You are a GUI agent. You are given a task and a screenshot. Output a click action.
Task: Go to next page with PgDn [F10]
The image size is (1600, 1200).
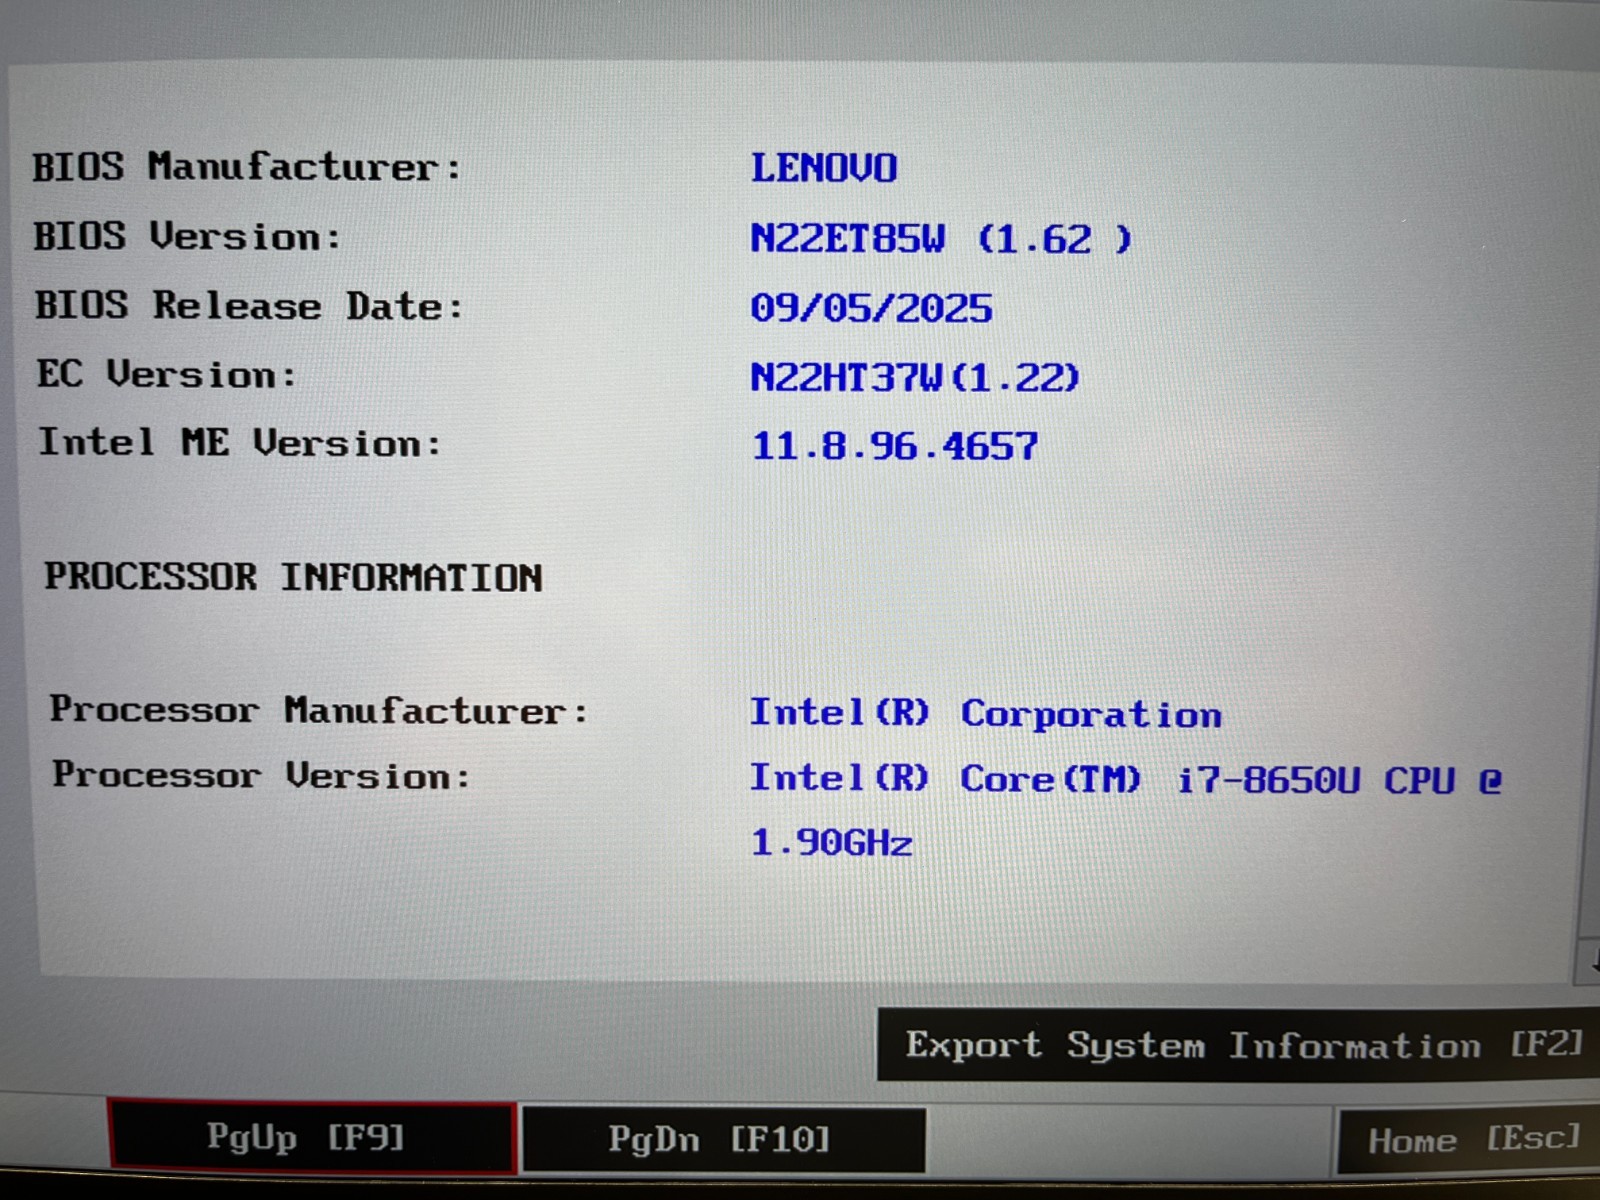tap(723, 1139)
